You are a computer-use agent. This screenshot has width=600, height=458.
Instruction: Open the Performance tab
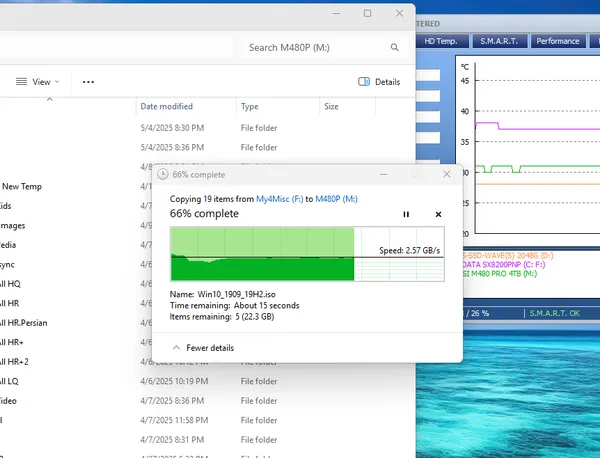pos(558,41)
